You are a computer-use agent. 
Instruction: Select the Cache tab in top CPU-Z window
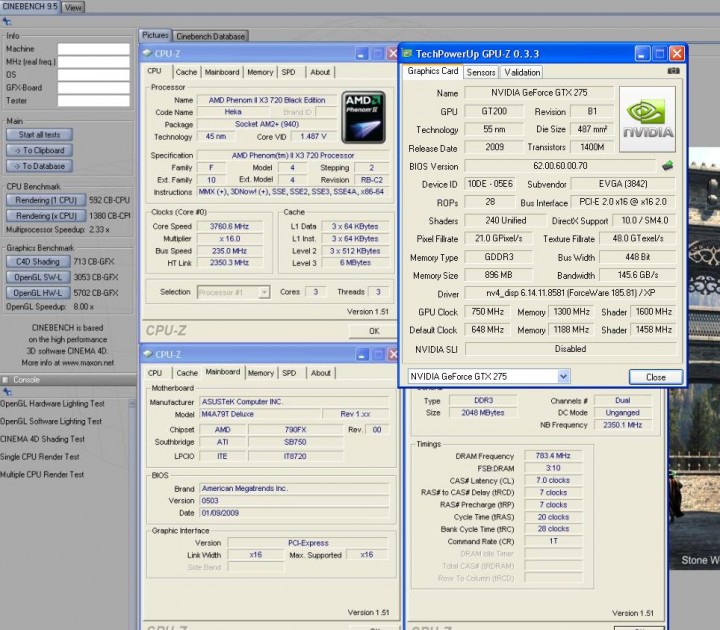186,72
